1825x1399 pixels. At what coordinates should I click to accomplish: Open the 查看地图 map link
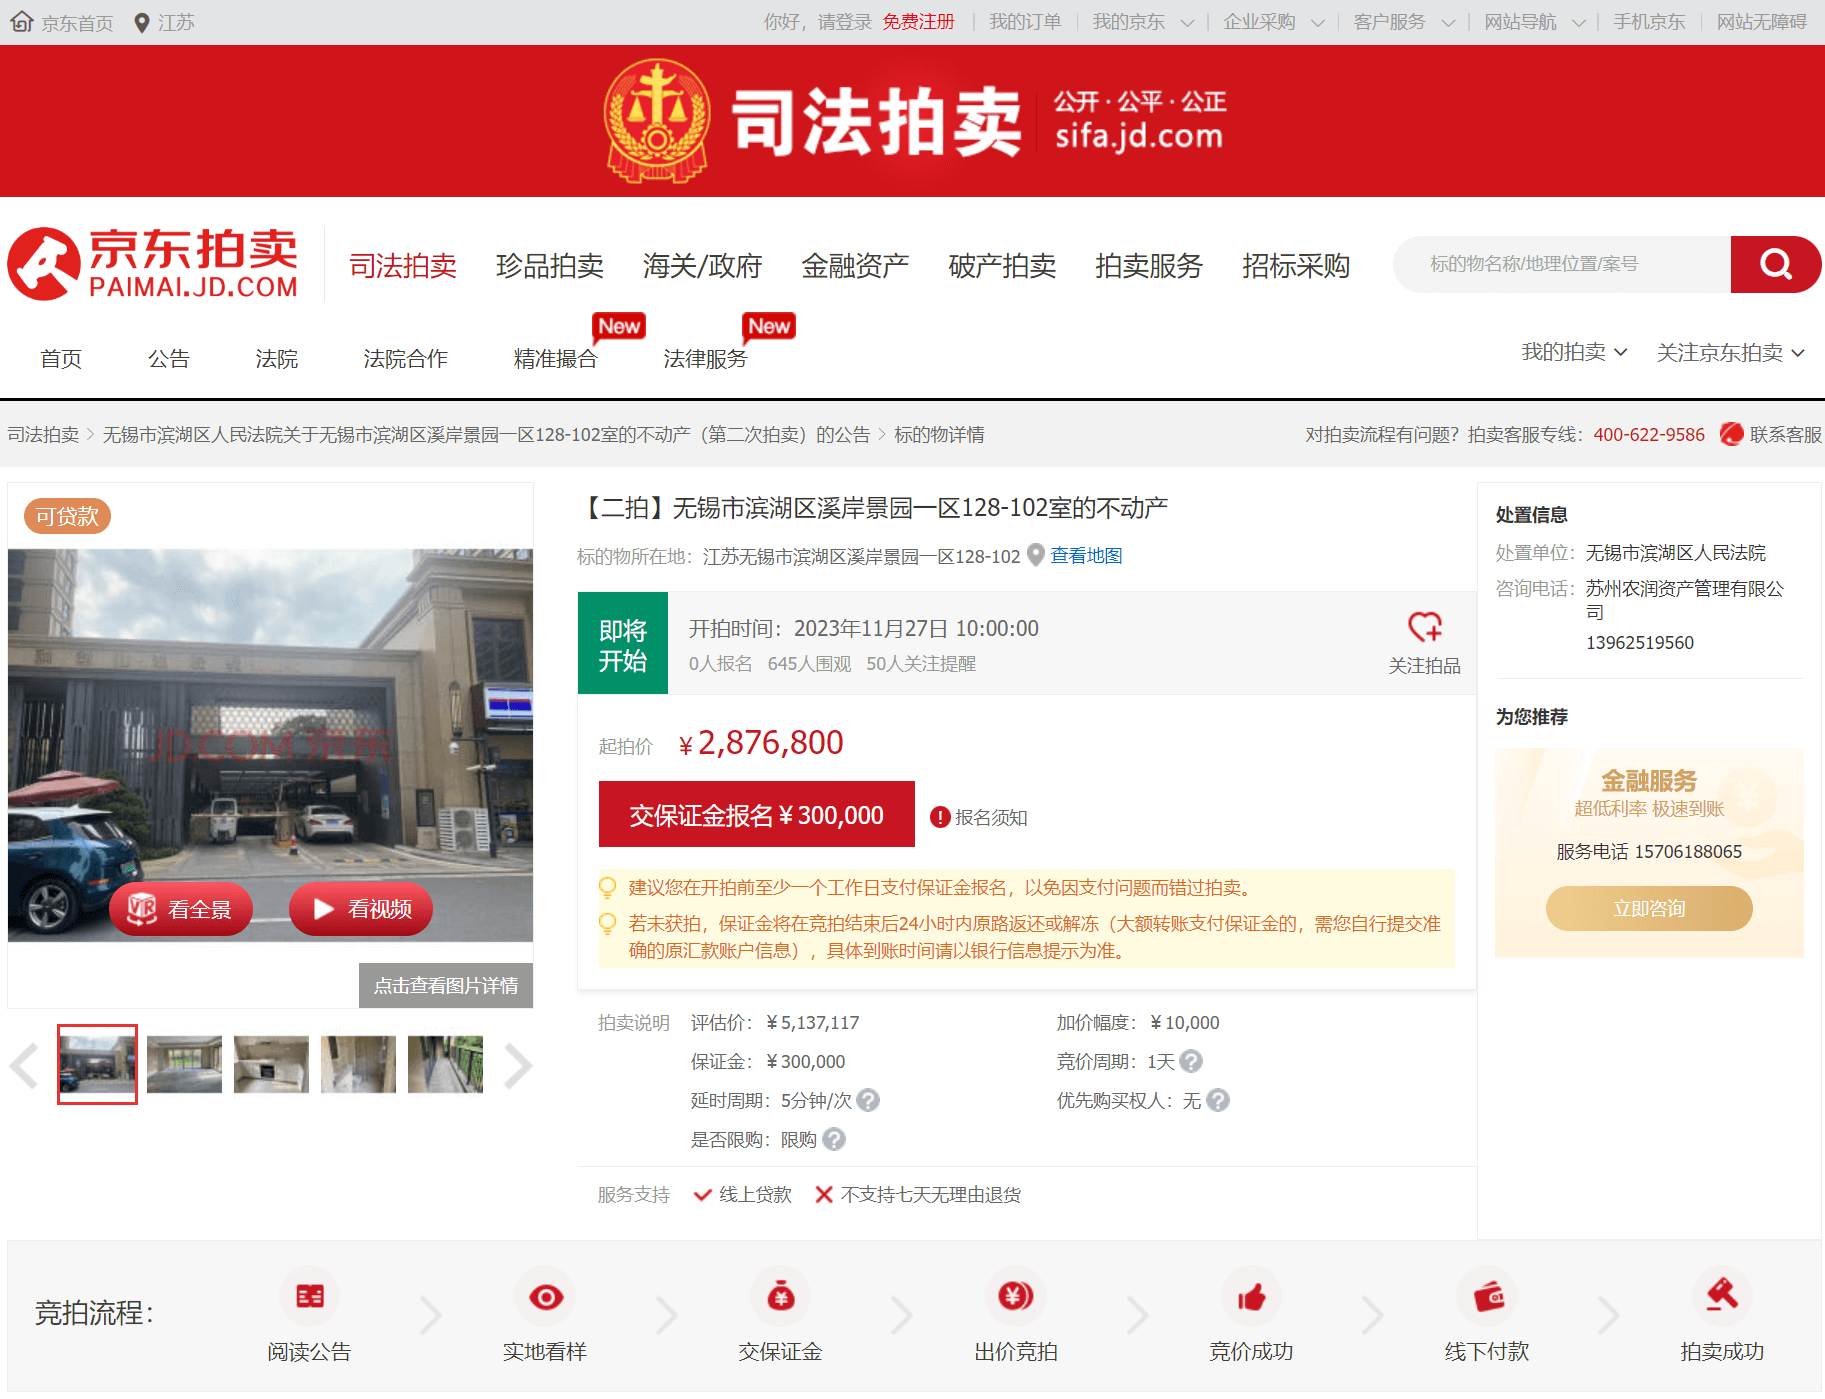1085,556
